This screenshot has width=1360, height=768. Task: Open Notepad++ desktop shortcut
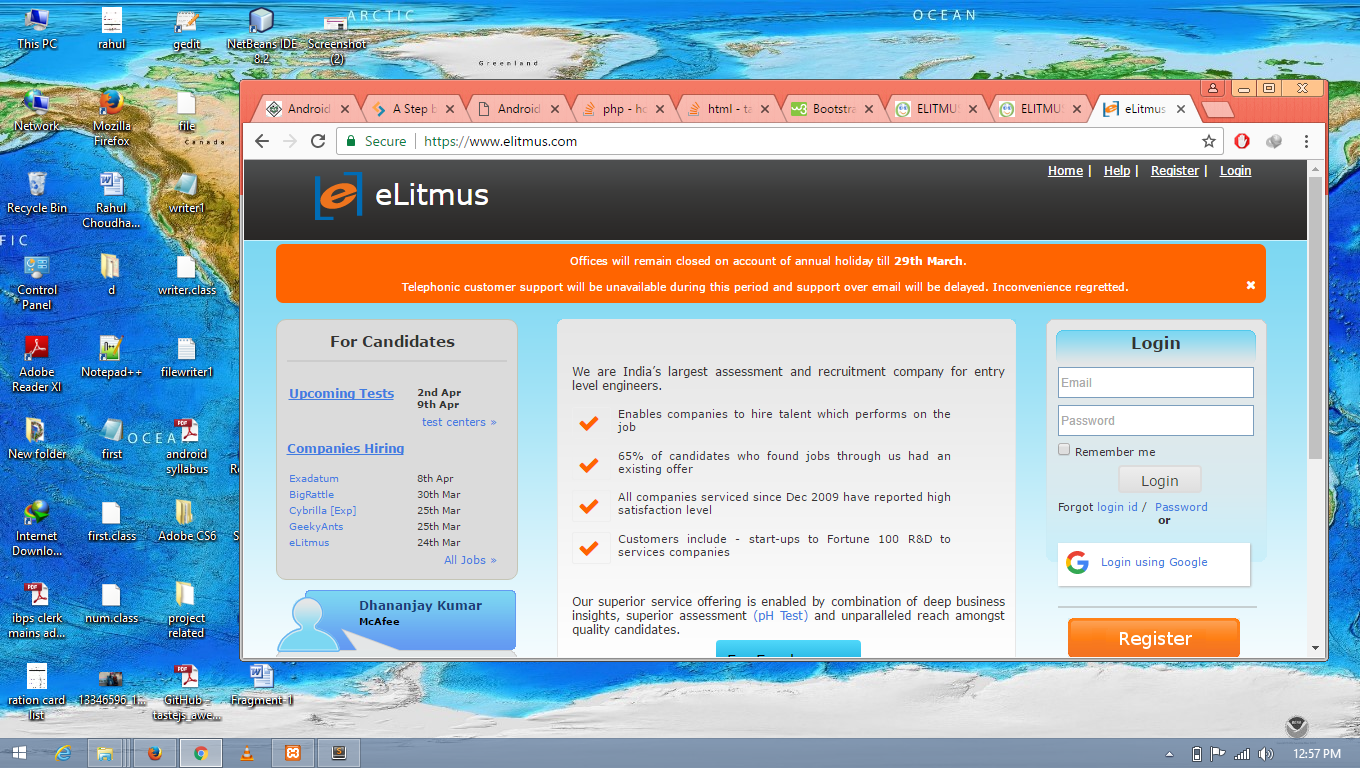point(111,355)
